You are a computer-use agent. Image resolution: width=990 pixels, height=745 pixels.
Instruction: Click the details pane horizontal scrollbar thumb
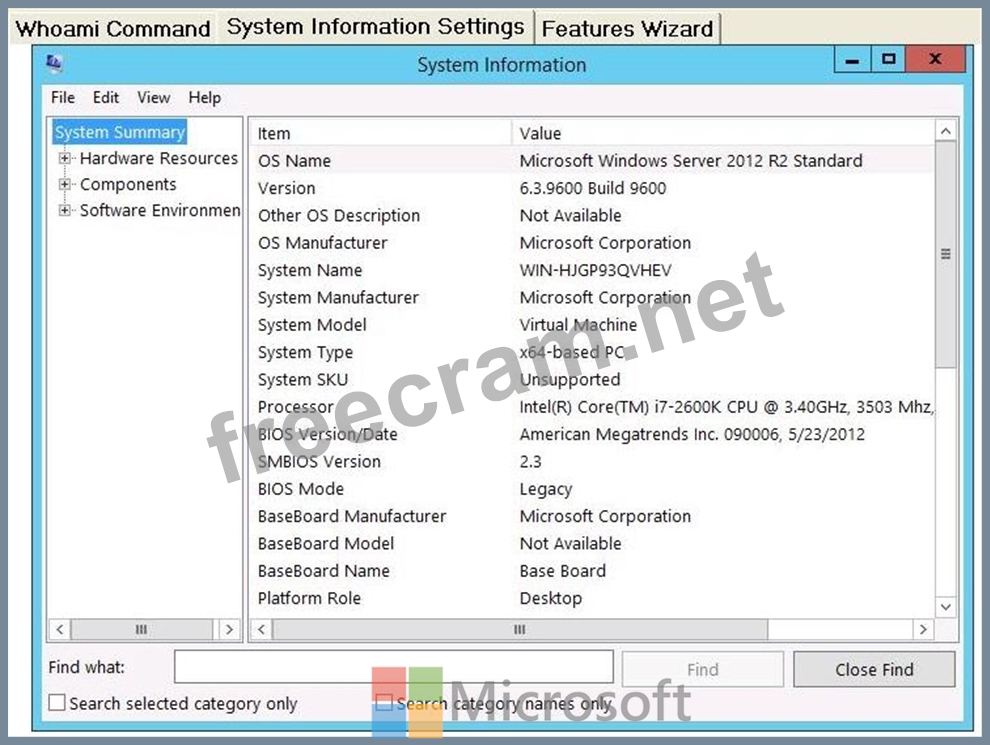(520, 629)
